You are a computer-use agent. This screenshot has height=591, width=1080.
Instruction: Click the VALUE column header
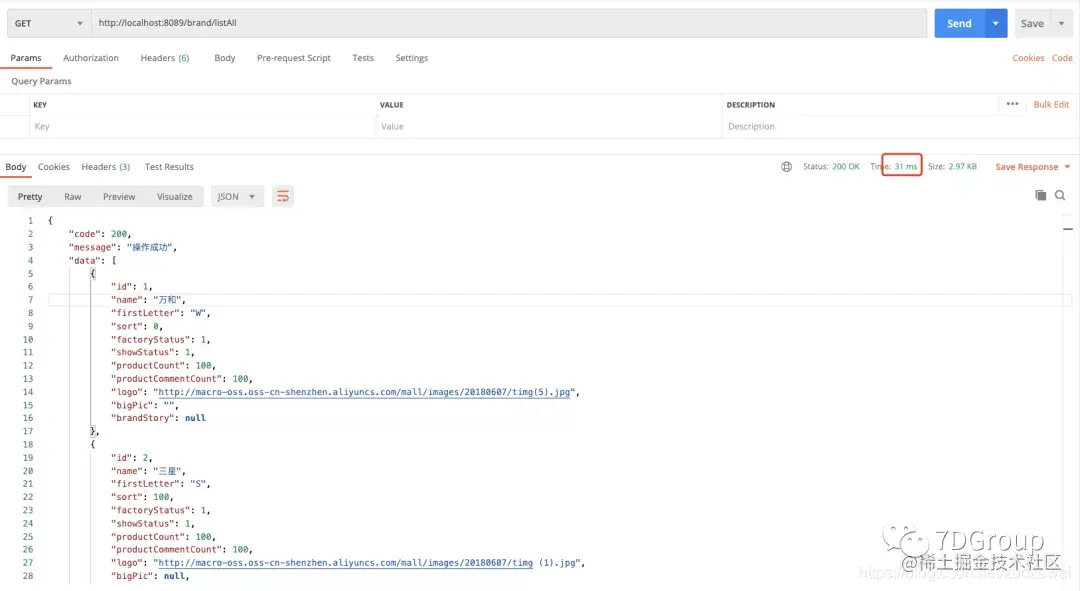pyautogui.click(x=391, y=105)
